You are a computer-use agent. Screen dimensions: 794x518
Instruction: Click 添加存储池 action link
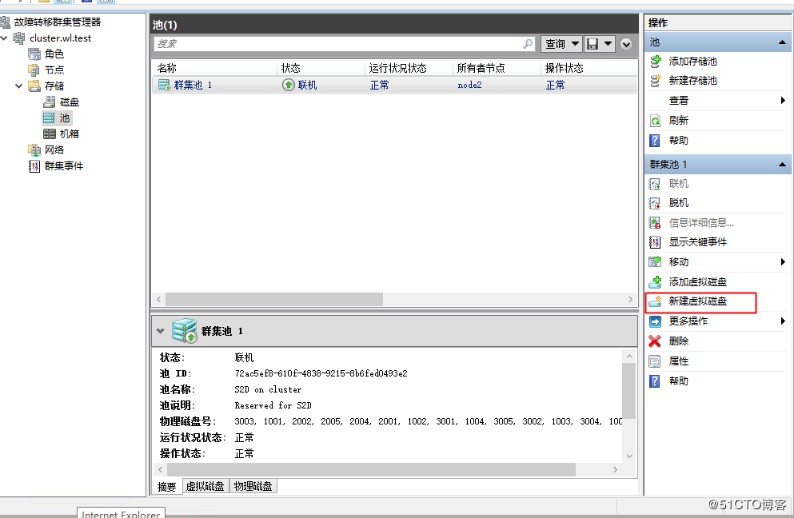[693, 61]
